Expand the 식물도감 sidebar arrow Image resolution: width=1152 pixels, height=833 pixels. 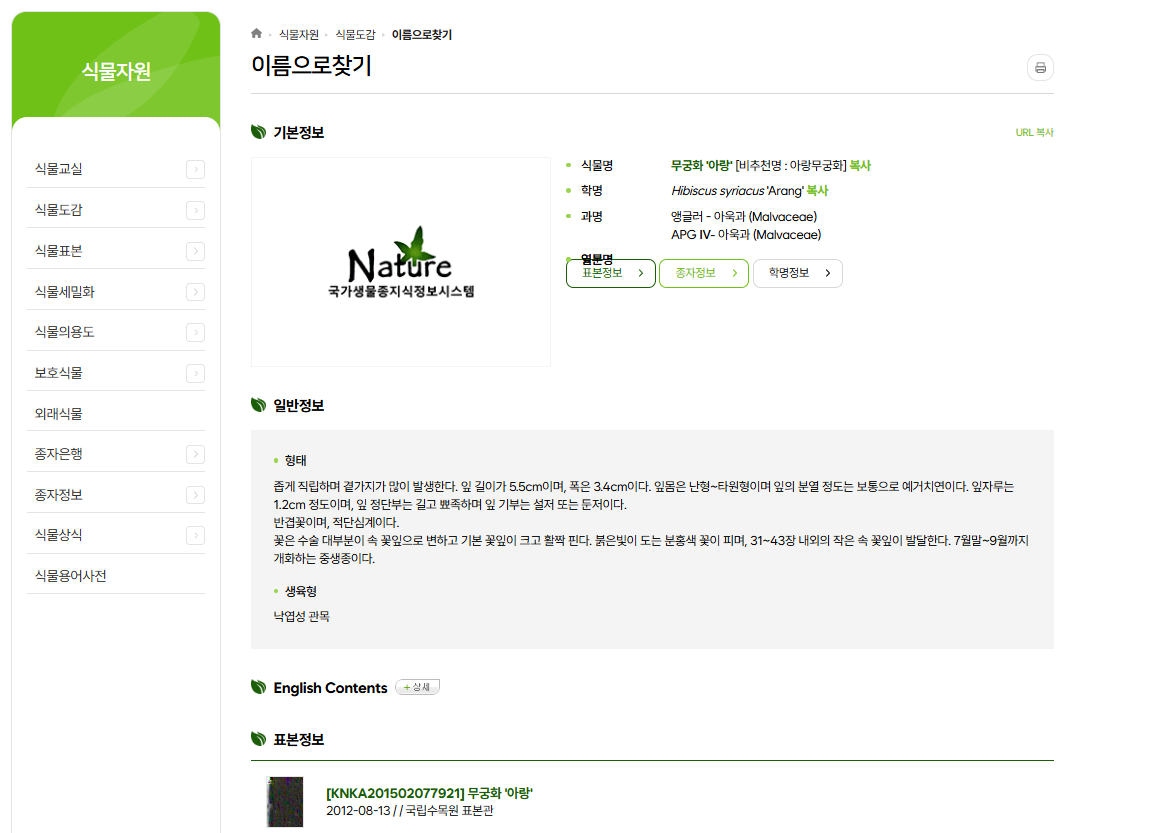tap(195, 210)
